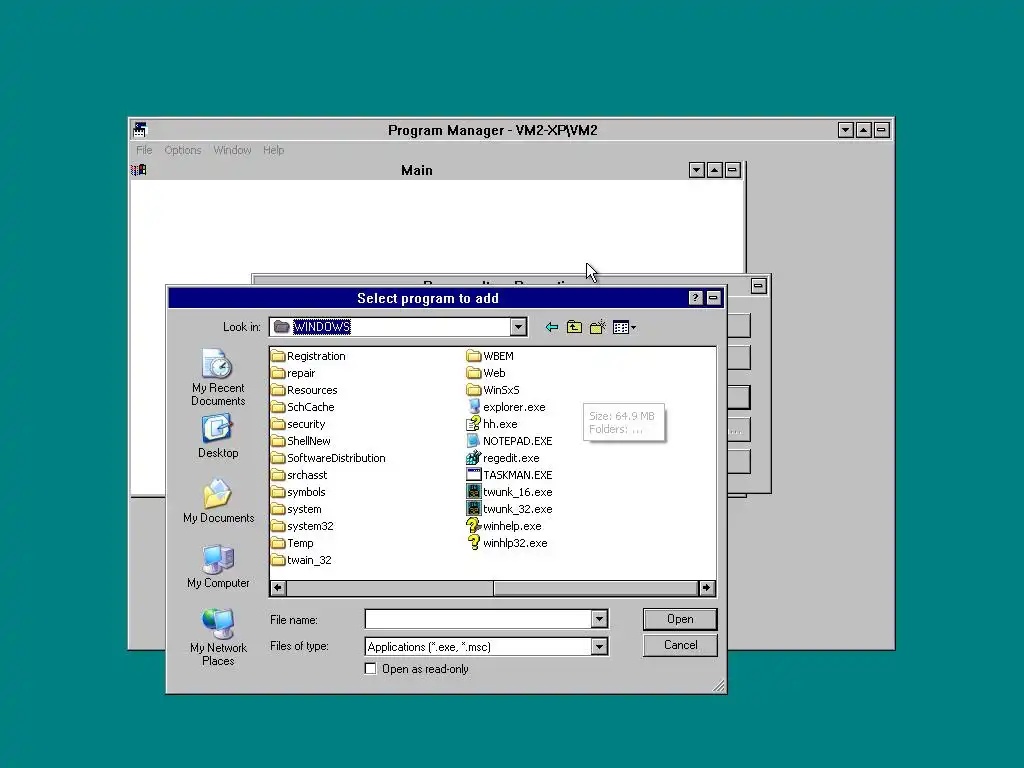1024x768 pixels.
Task: Expand the File name dropdown arrow
Action: tap(600, 619)
